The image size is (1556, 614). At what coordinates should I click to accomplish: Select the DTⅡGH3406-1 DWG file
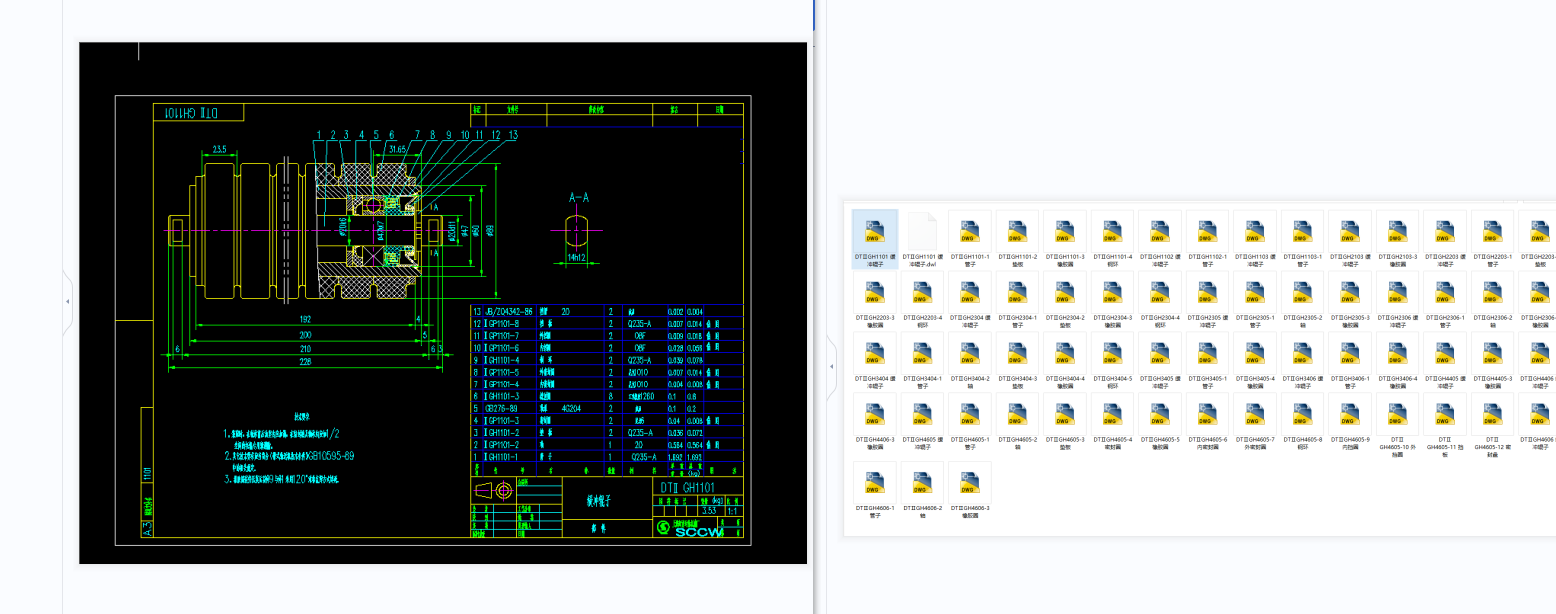click(x=1350, y=361)
